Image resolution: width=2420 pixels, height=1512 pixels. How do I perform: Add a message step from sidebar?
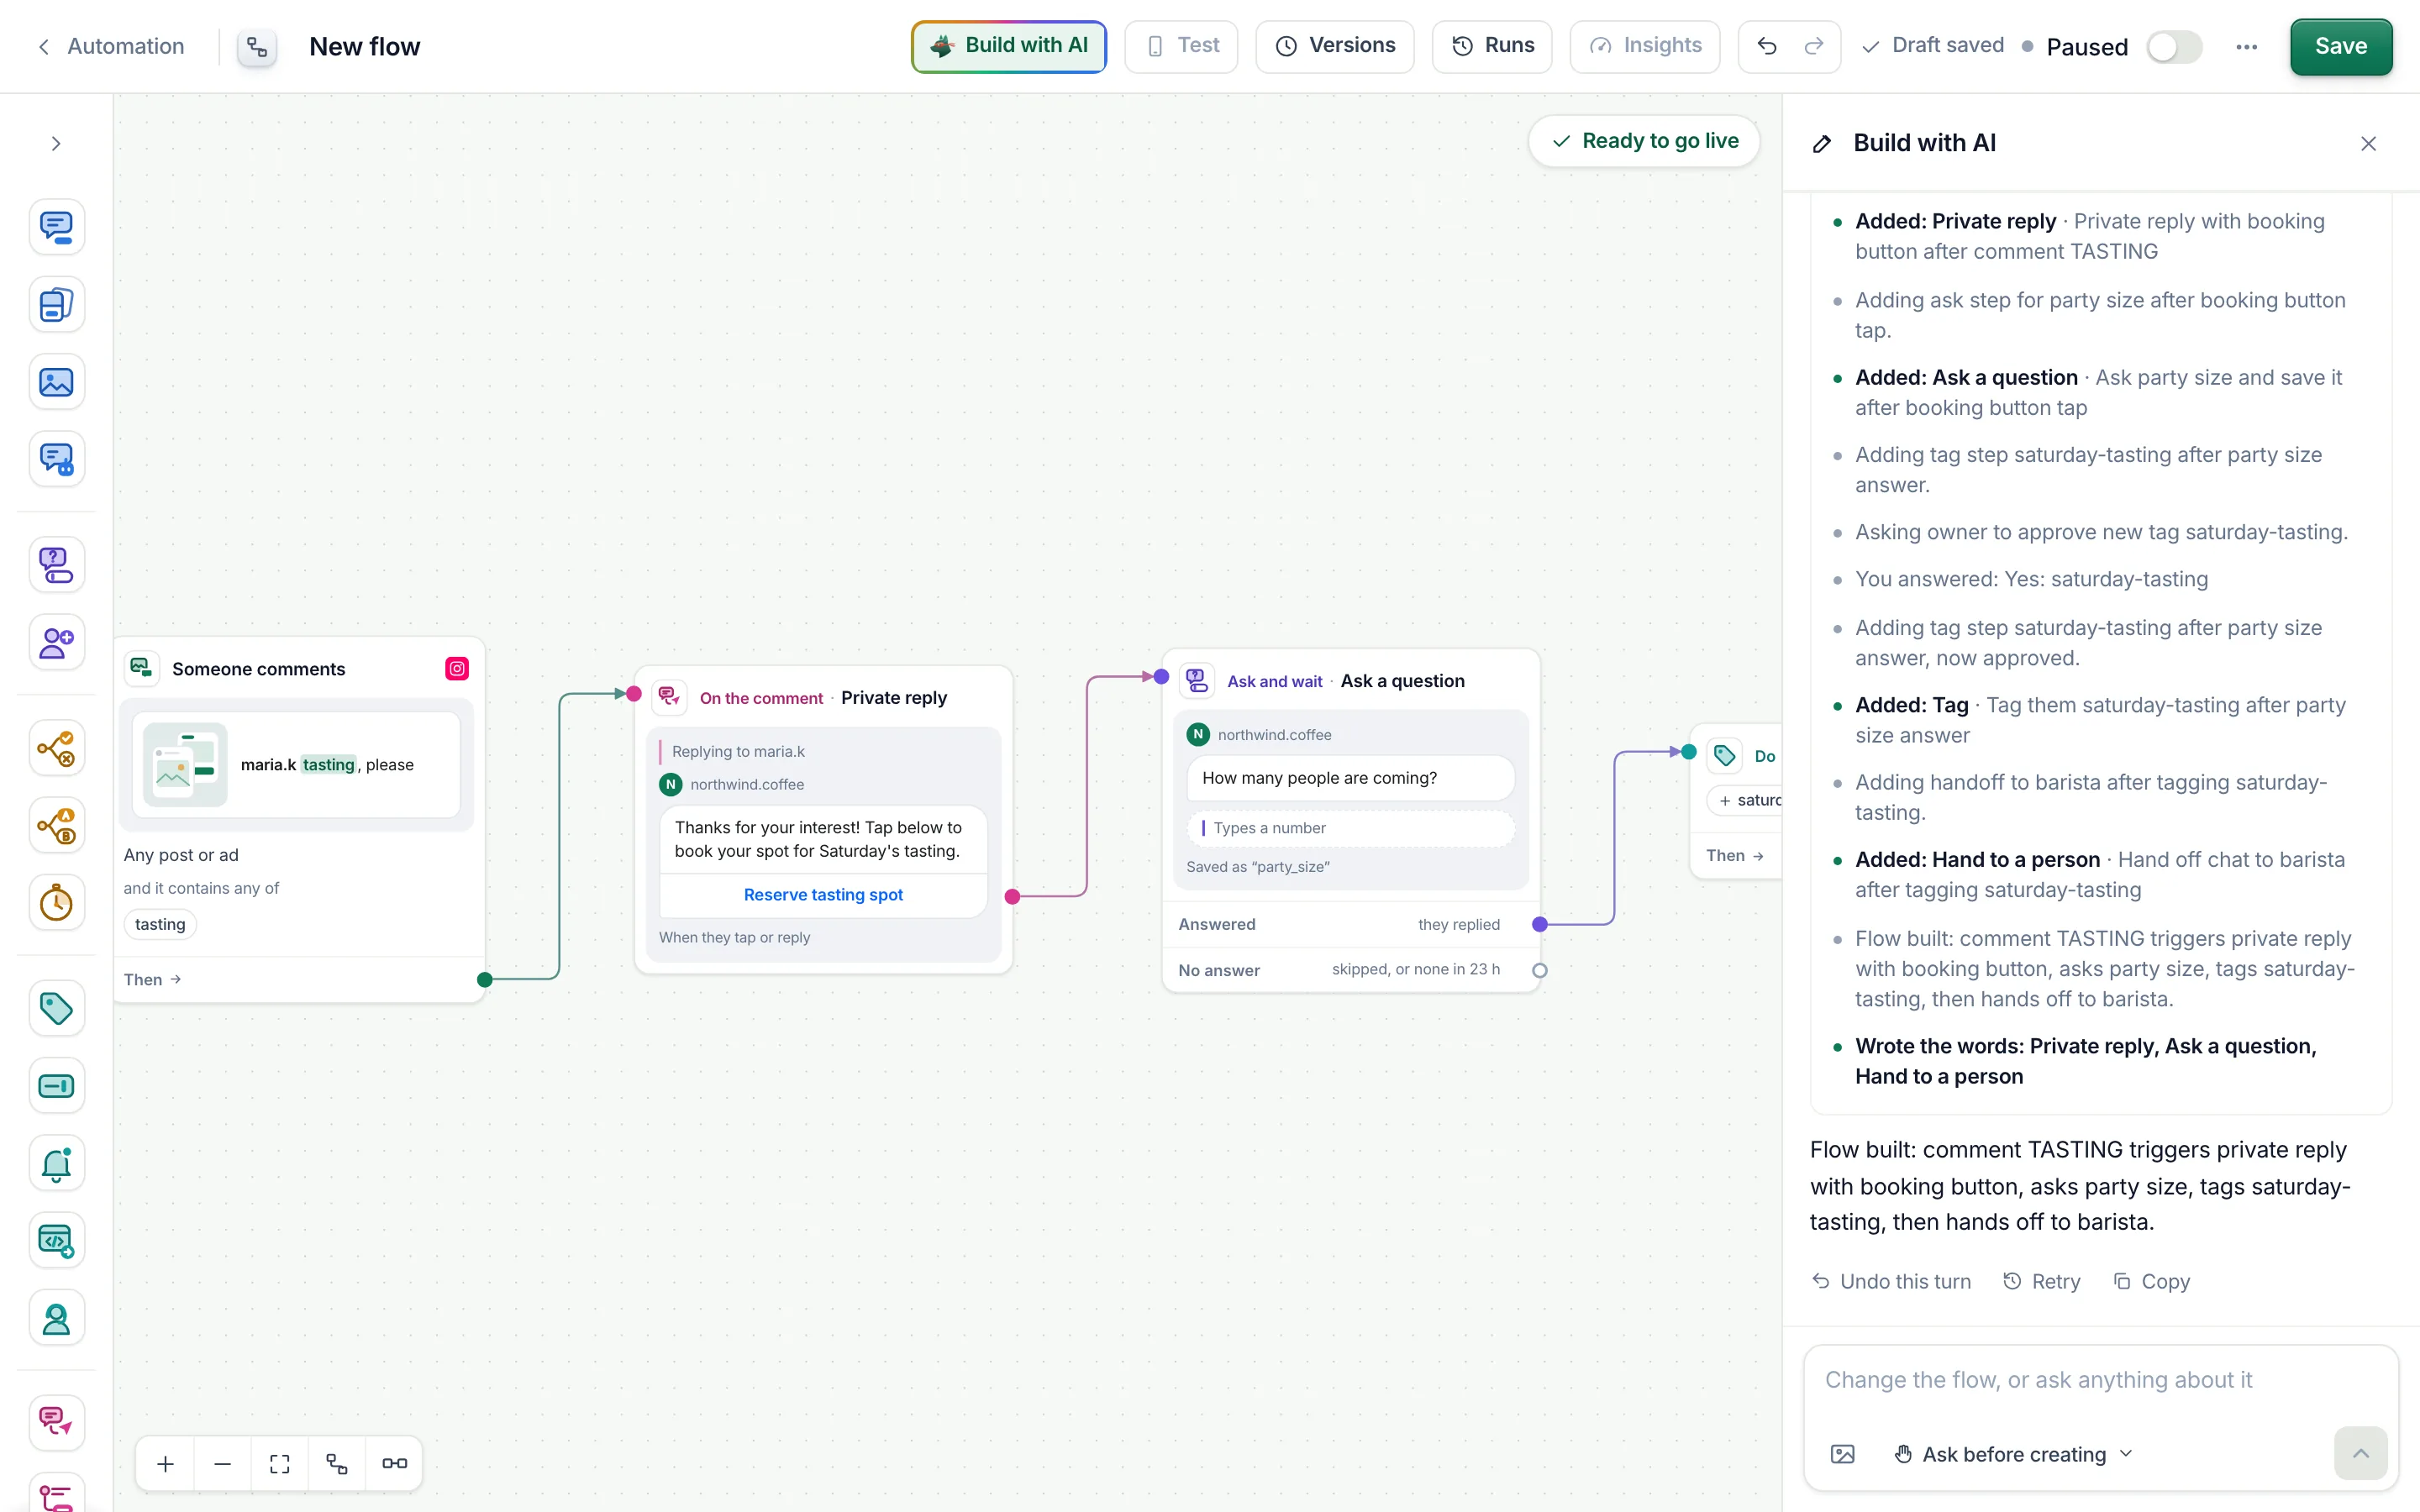[x=56, y=227]
